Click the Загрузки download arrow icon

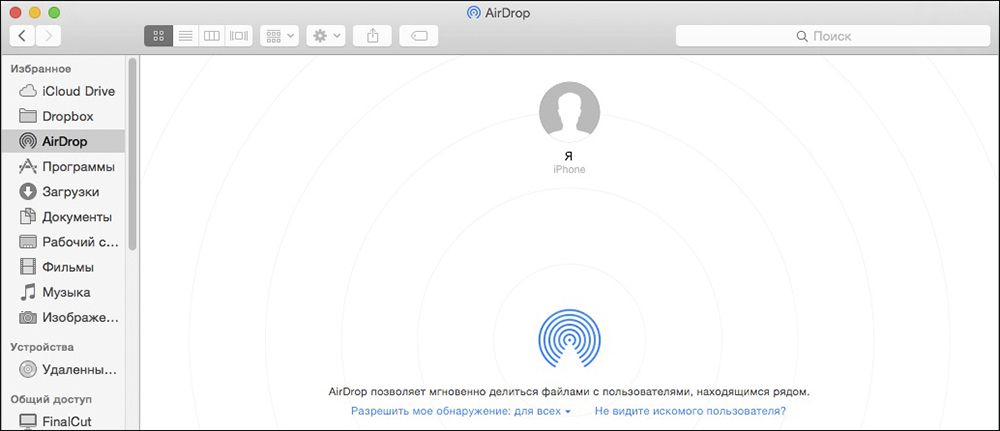28,191
